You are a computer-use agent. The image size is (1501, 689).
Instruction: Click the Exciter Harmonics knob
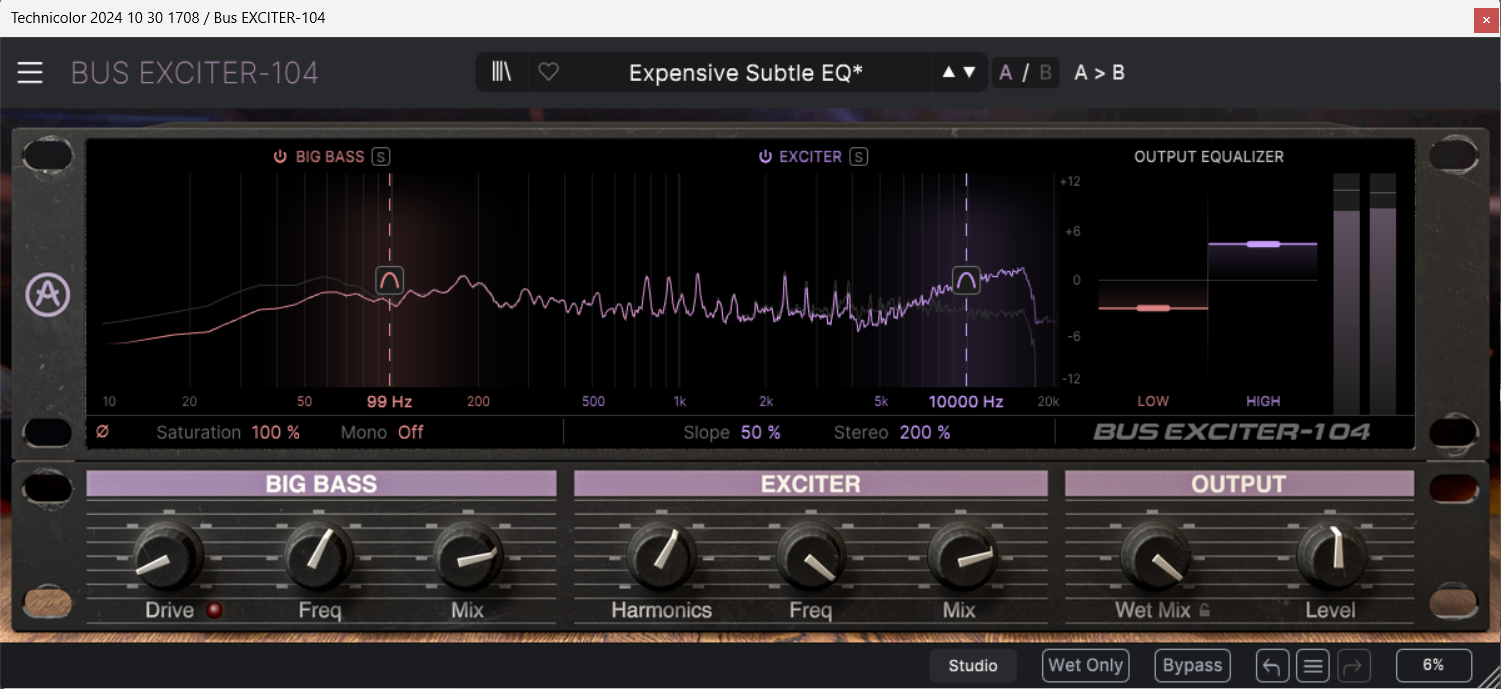(662, 556)
